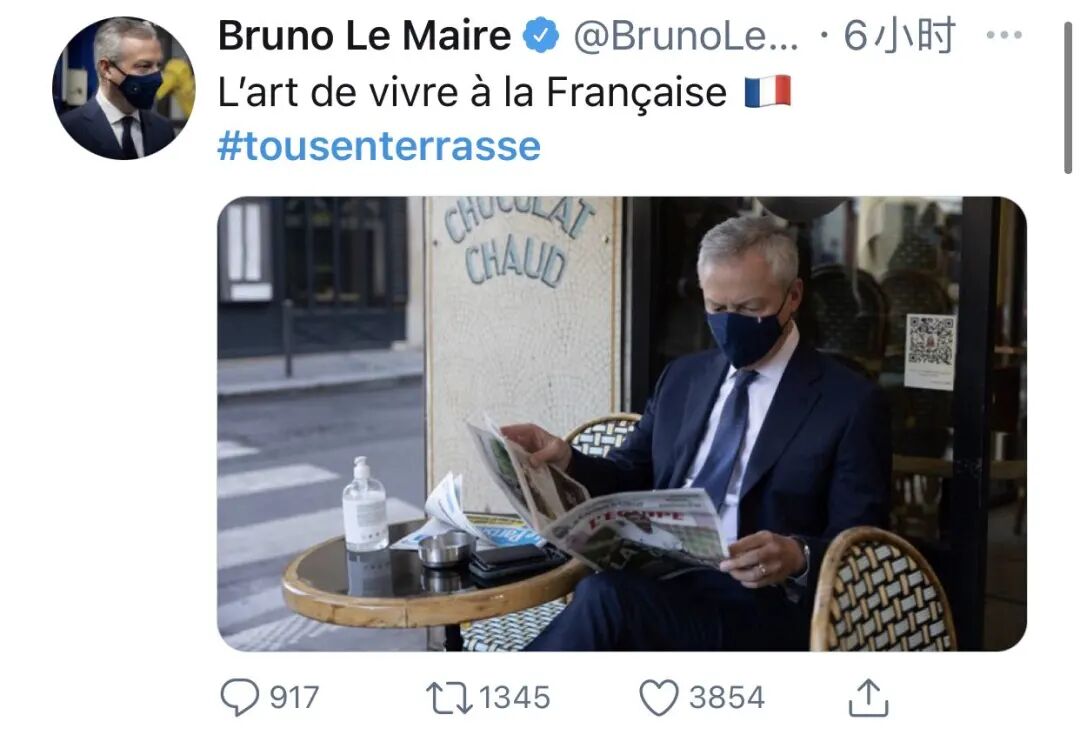The image size is (1080, 735).
Task: Open the #tousenterrasse hashtag
Action: pyautogui.click(x=379, y=146)
